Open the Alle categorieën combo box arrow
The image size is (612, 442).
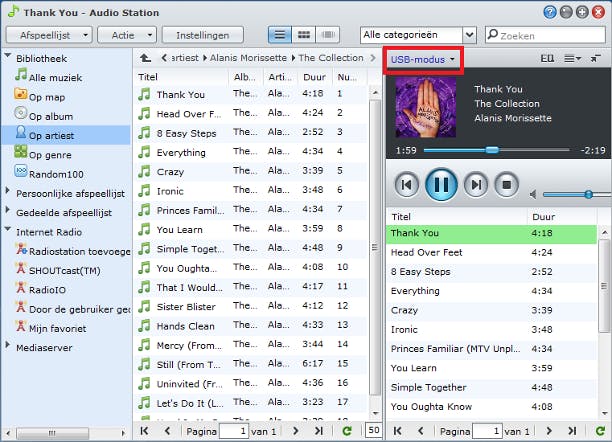[470, 35]
